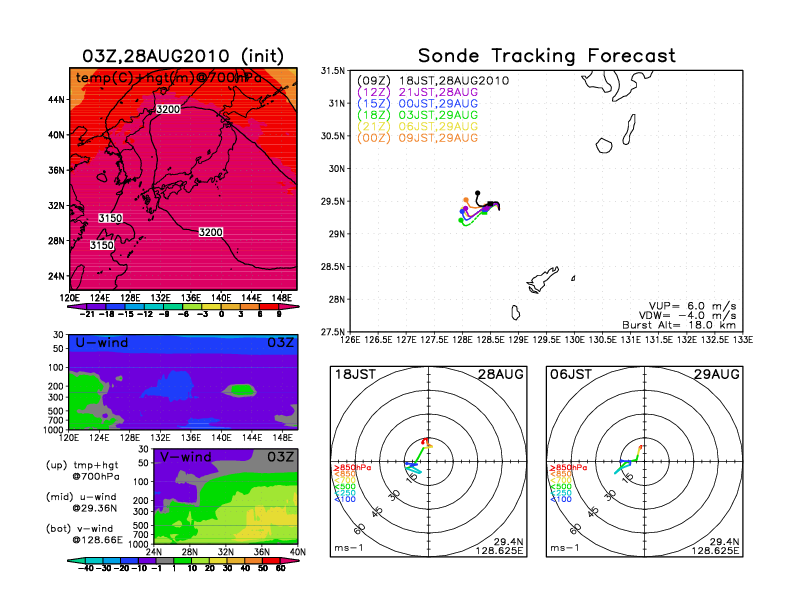The width and height of the screenshot is (792, 612).
Task: Click the black 09Z landing dot
Action: click(477, 193)
